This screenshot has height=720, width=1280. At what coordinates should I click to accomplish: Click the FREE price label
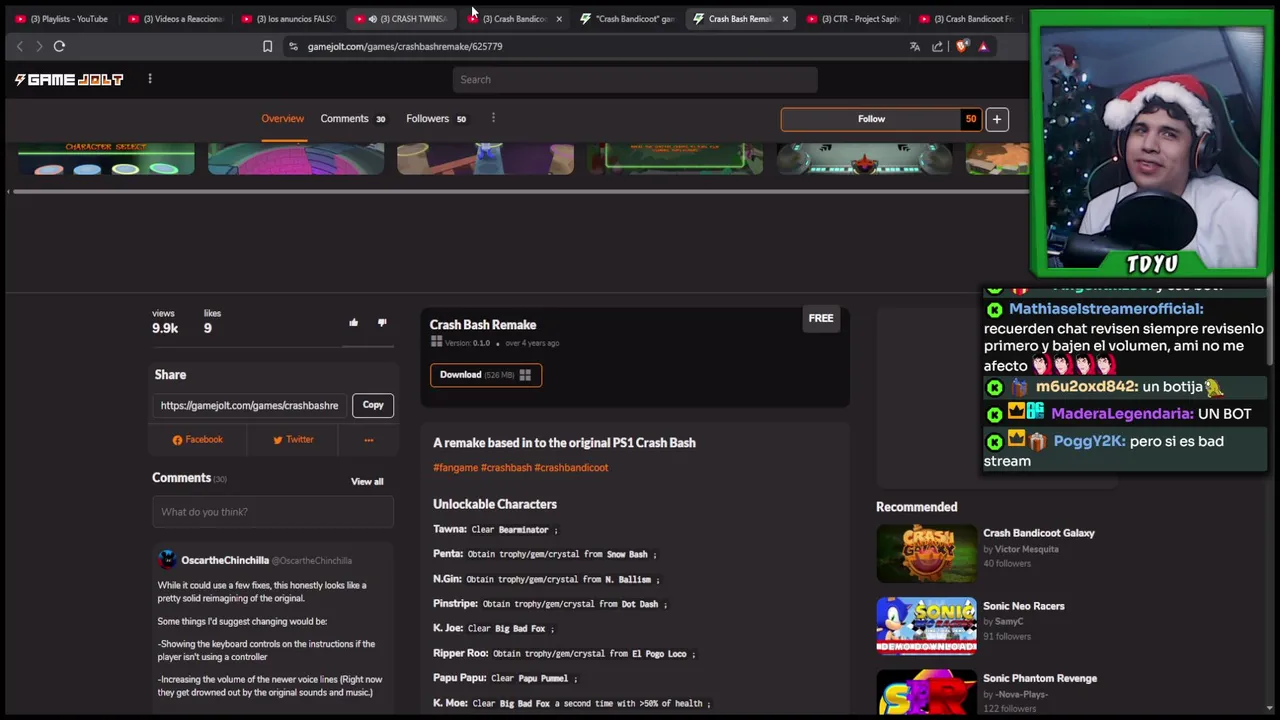(821, 318)
